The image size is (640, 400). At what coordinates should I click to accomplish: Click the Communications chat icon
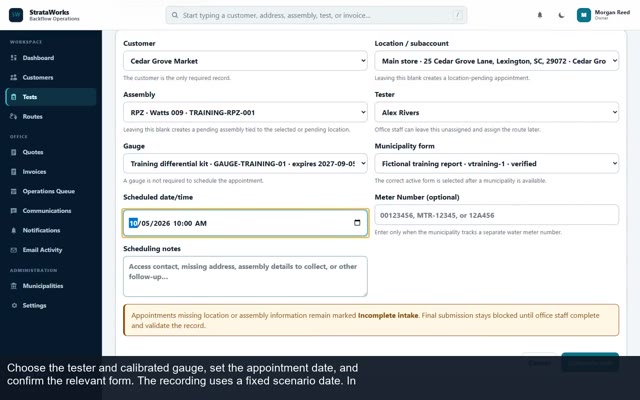(x=13, y=211)
